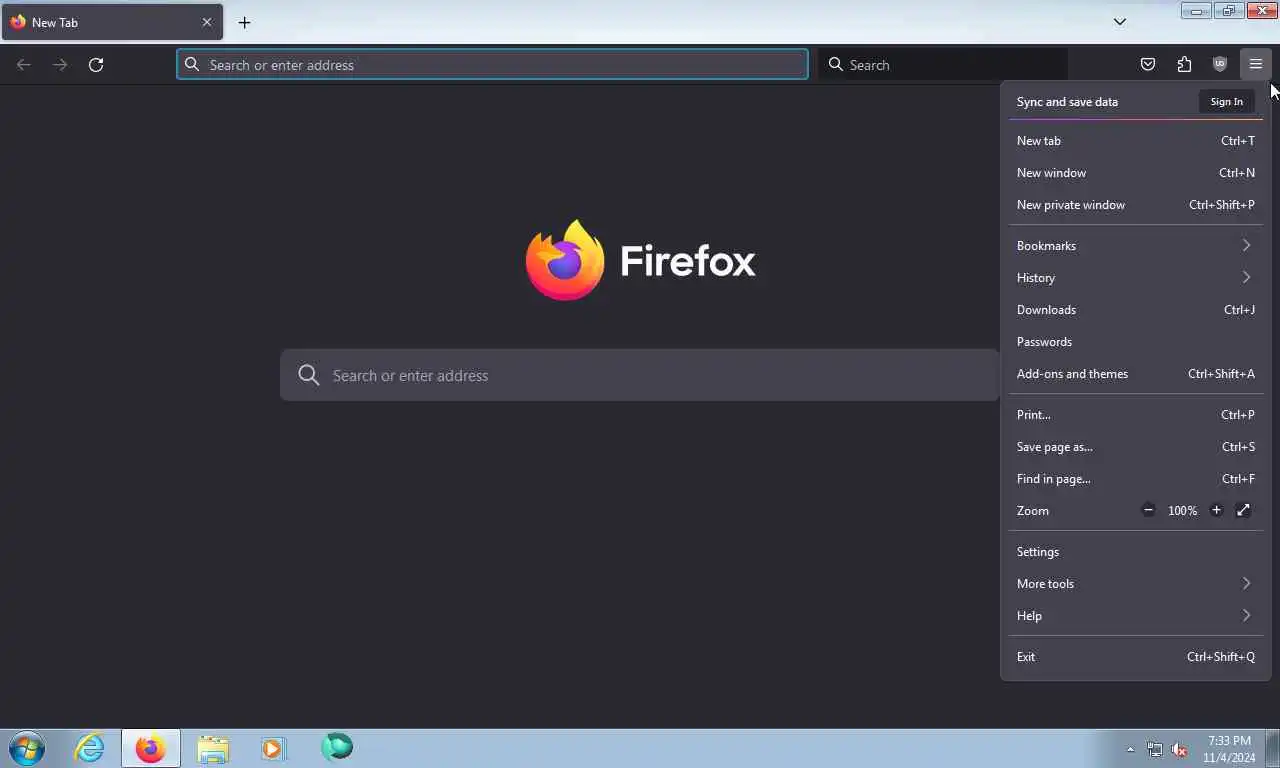The height and width of the screenshot is (768, 1280).
Task: Choose Exit from the menu
Action: 1135,657
